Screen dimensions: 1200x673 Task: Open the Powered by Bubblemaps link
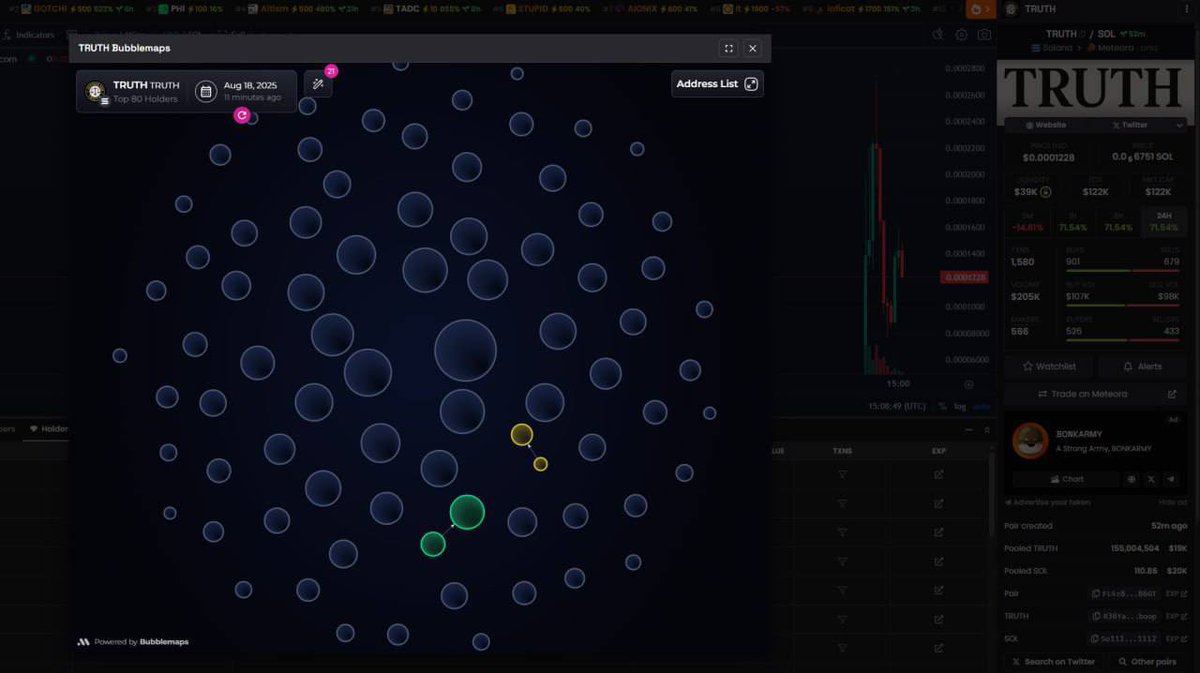(133, 642)
